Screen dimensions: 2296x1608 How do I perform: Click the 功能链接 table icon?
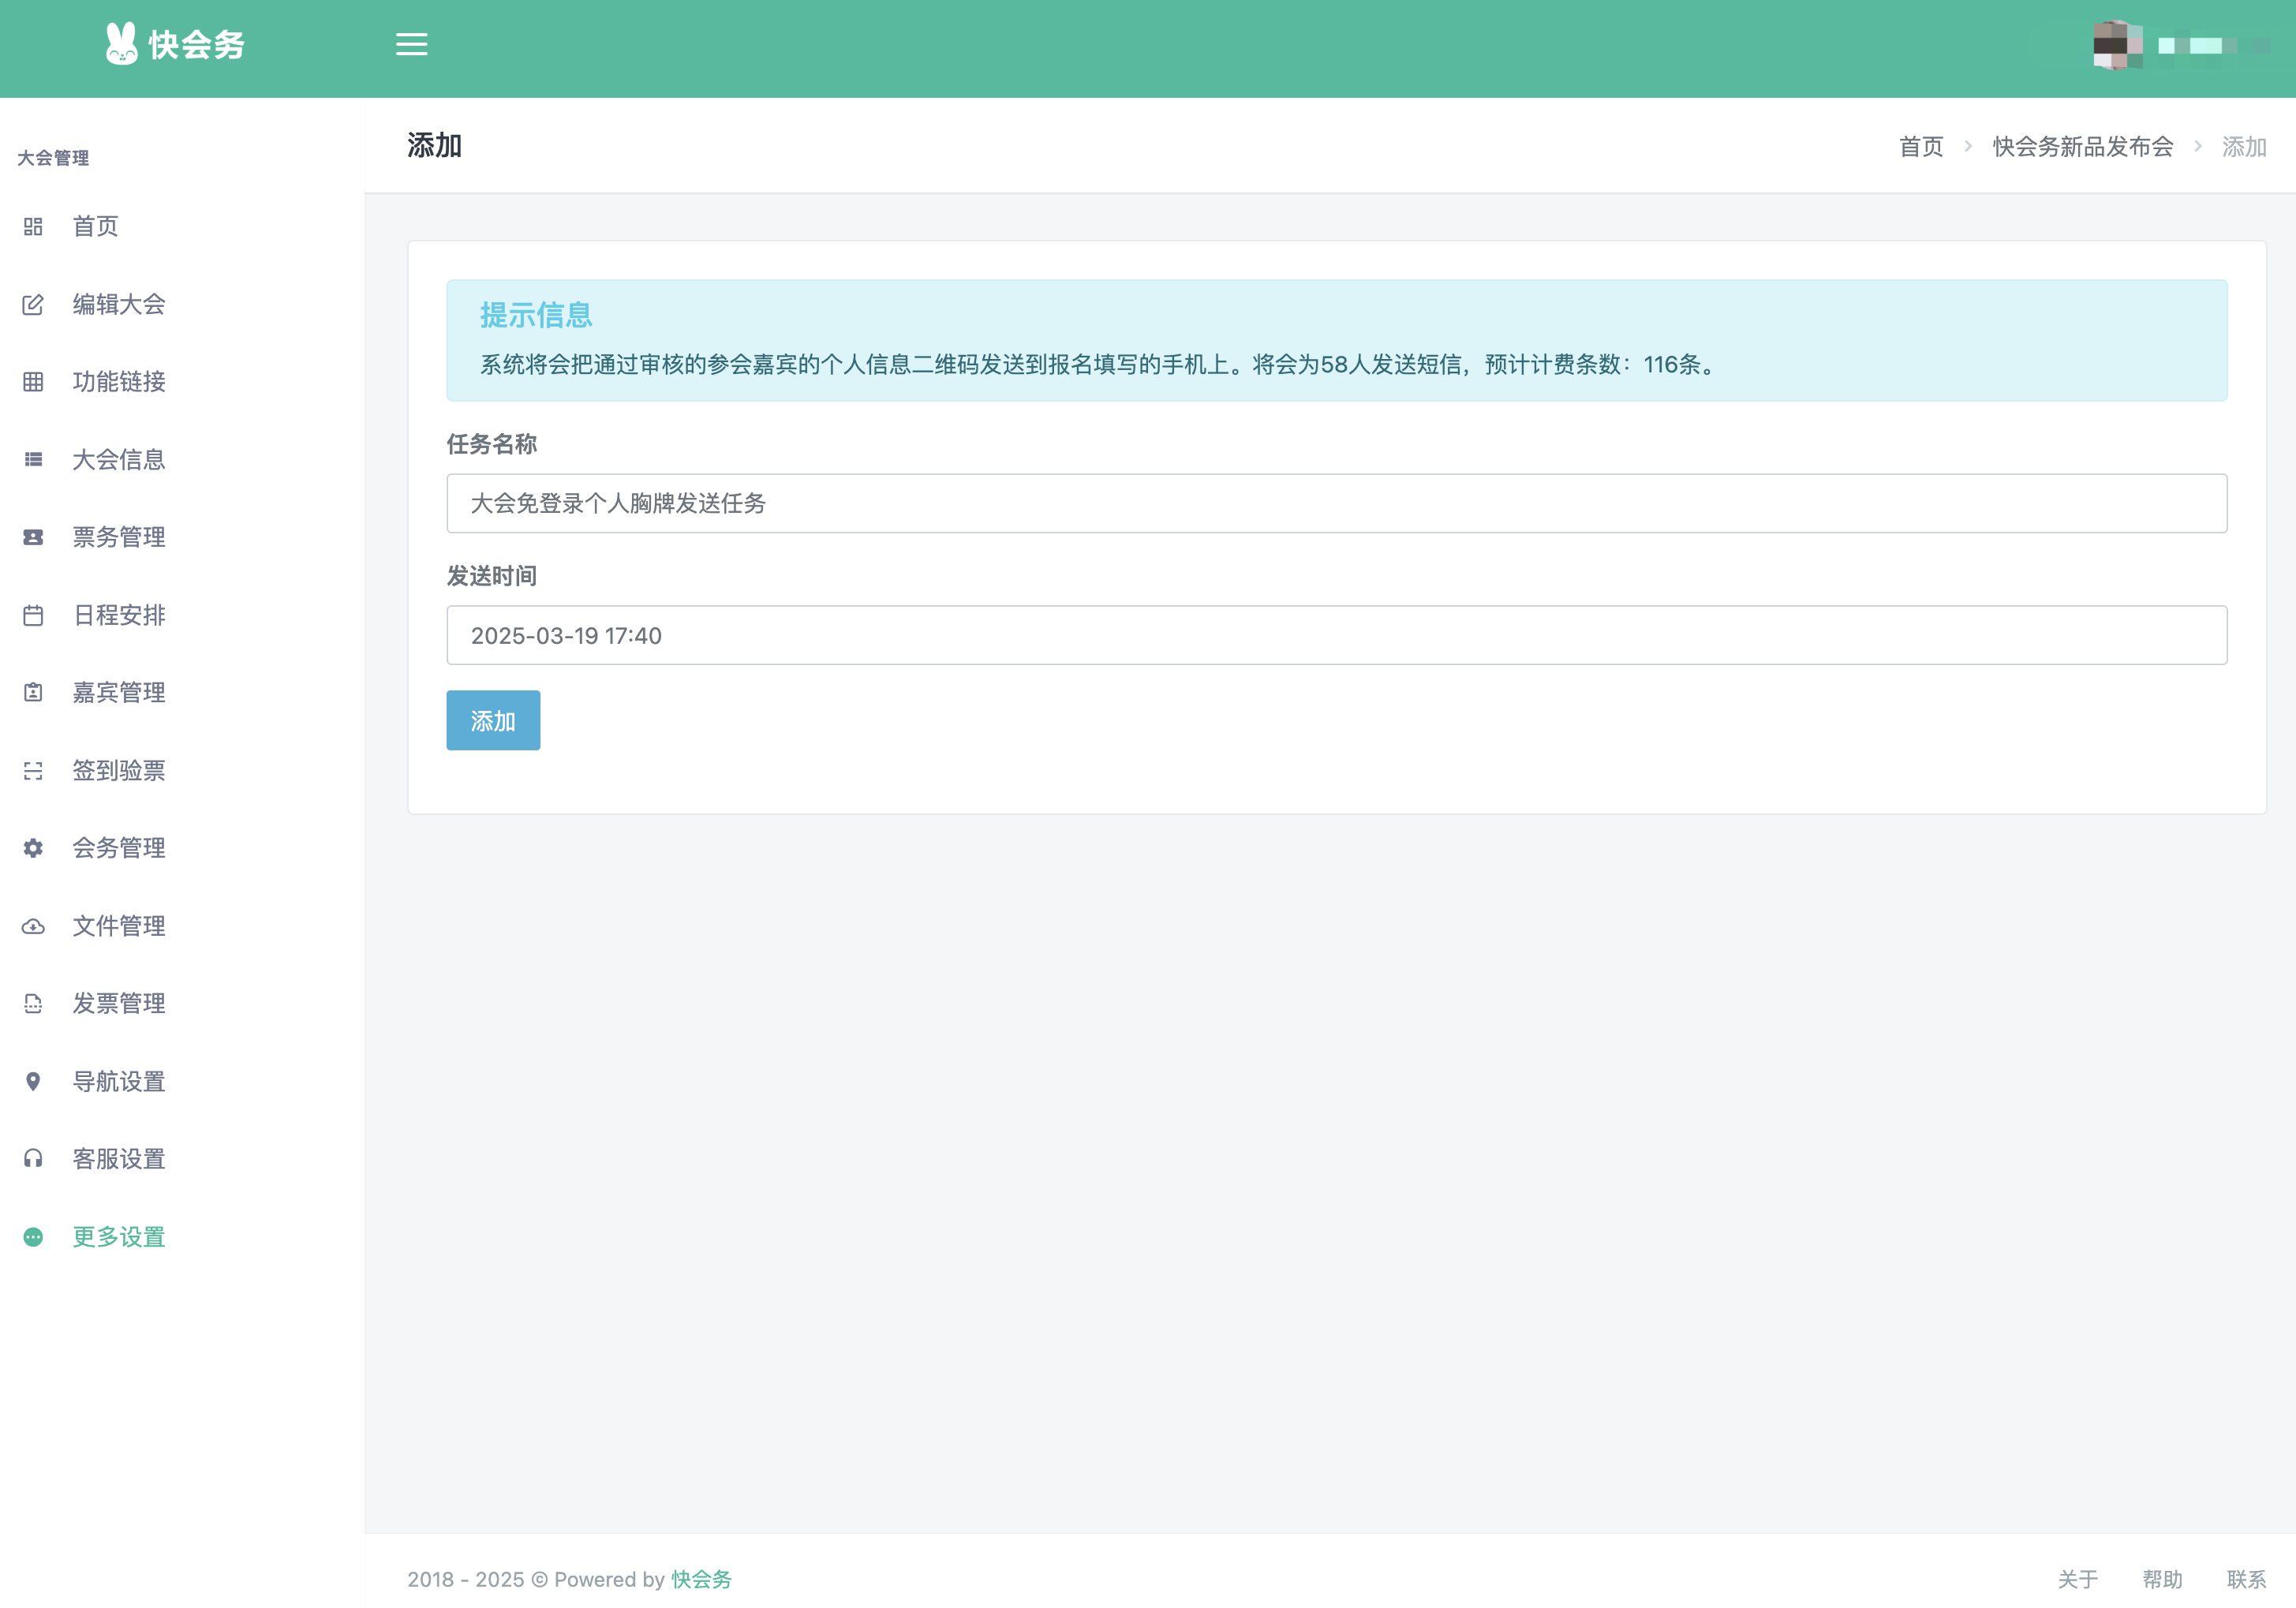coord(33,382)
